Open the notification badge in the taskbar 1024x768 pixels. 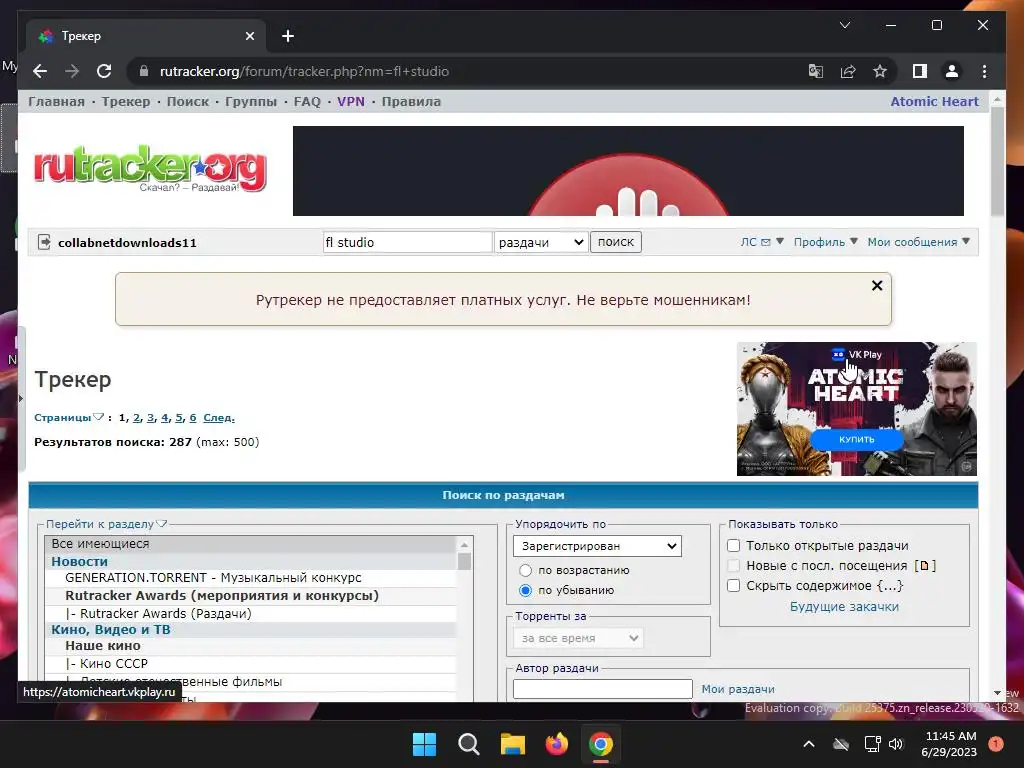995,744
